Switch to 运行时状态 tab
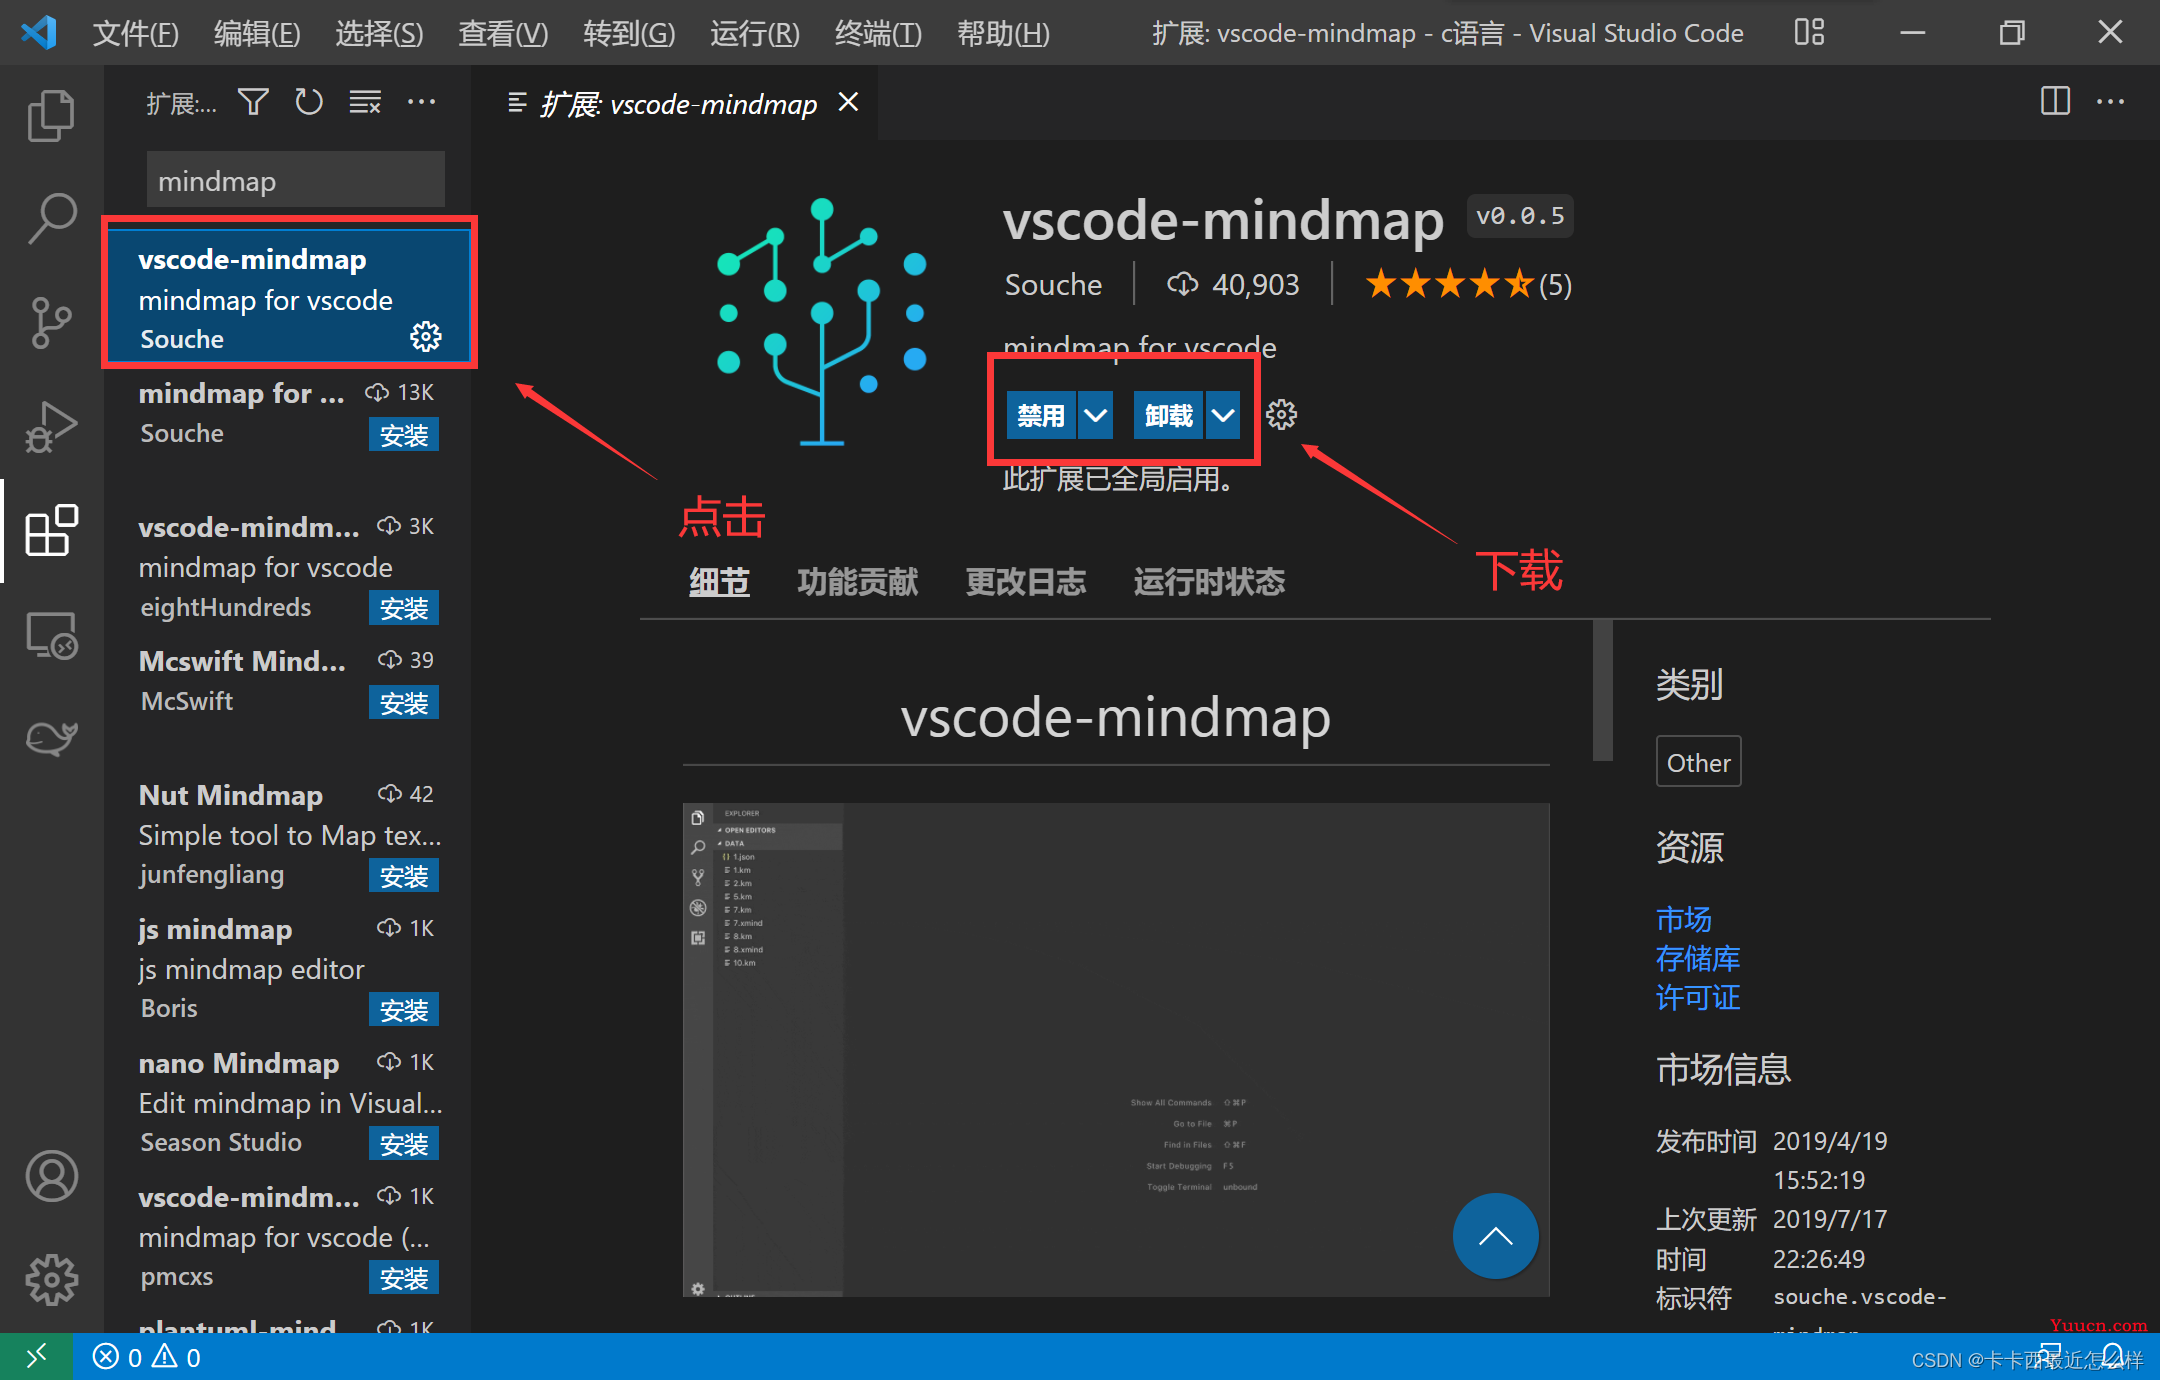This screenshot has width=2160, height=1380. 1209,581
